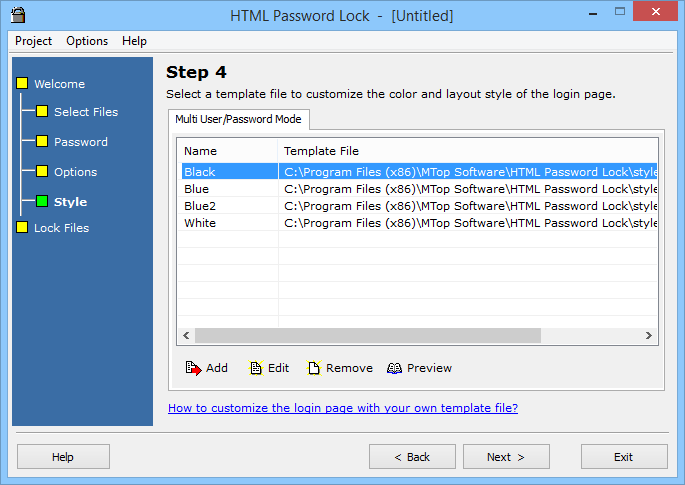This screenshot has height=485, width=685.
Task: Click the horizontal scrollbar left arrow
Action: pyautogui.click(x=187, y=336)
